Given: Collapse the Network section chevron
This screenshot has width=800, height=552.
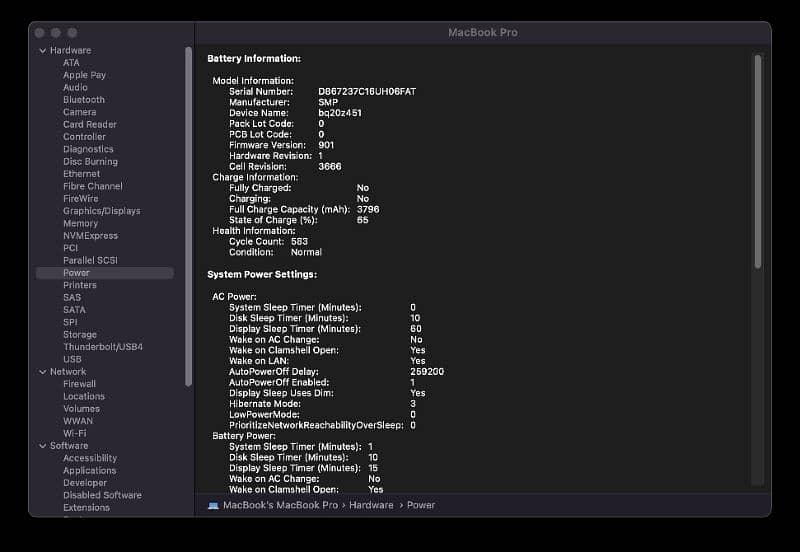Looking at the screenshot, I should pos(42,371).
